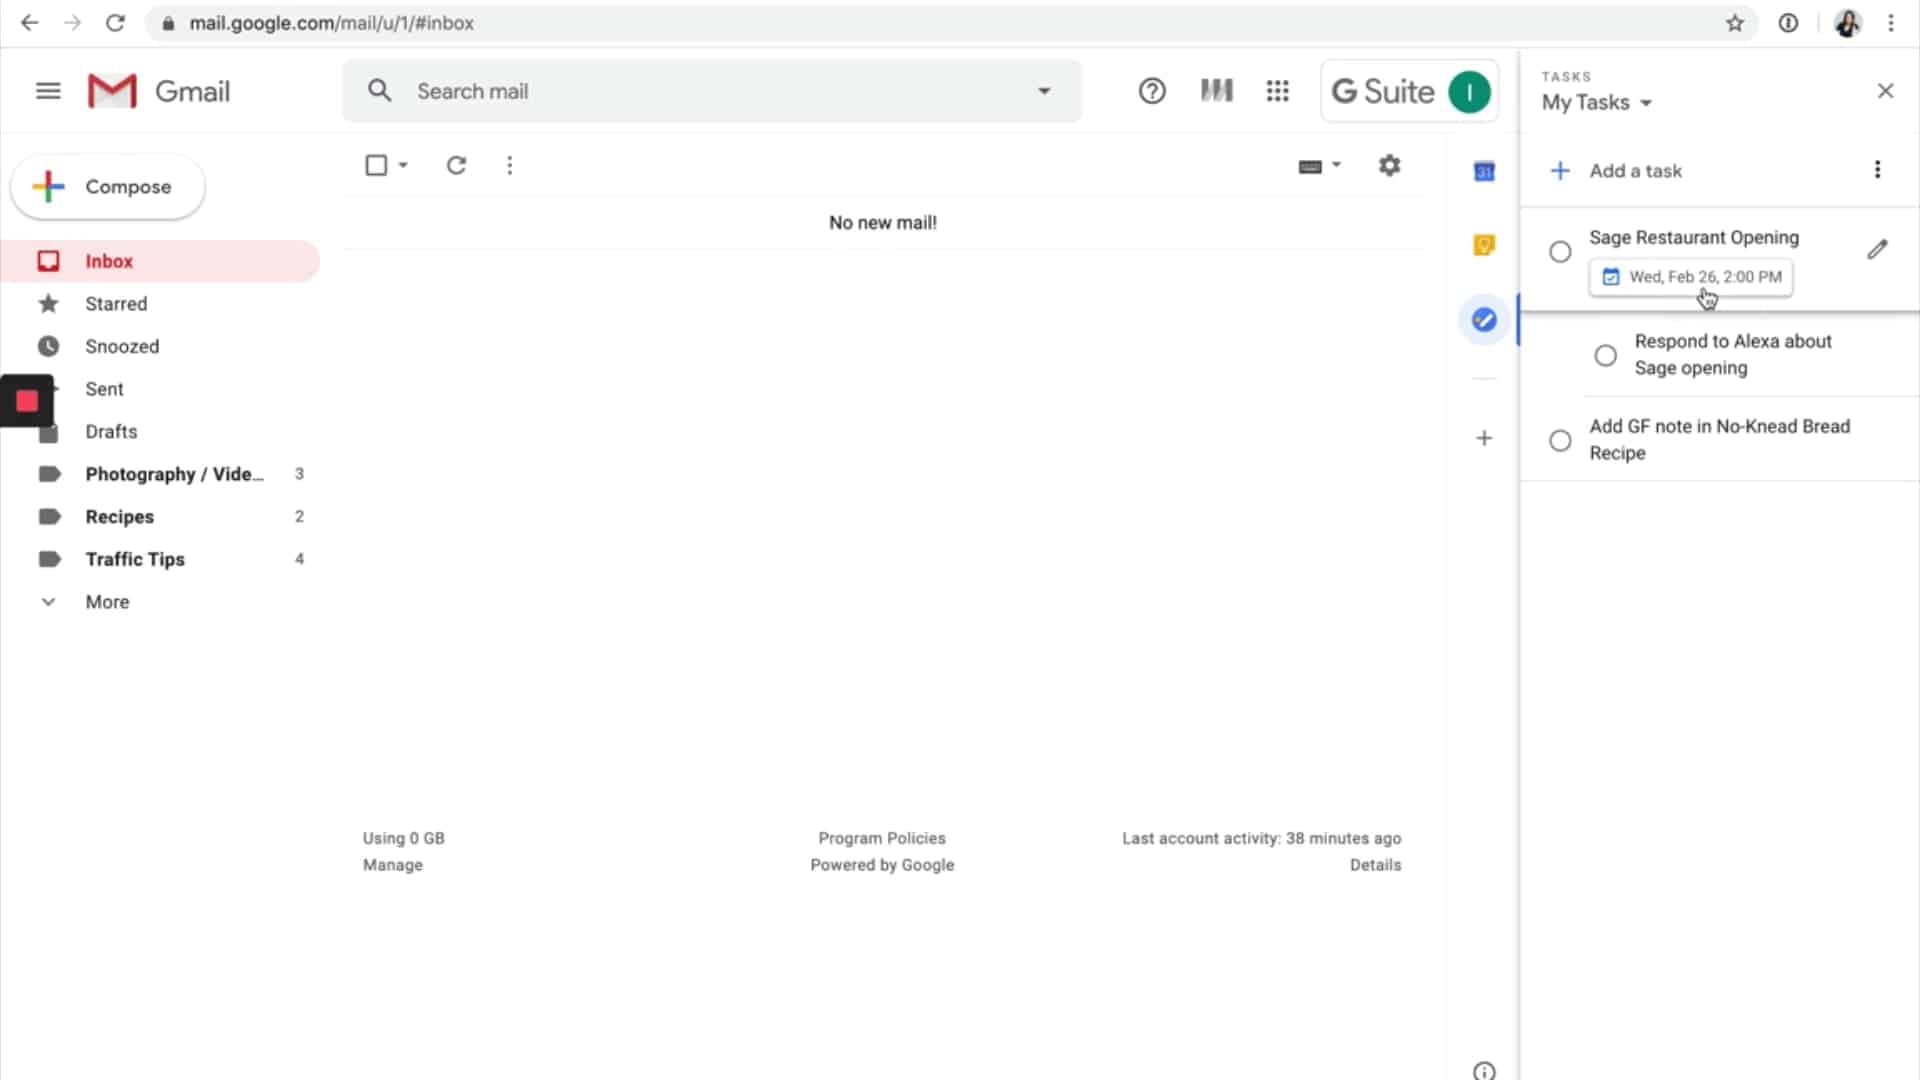
Task: Open account activity Details link
Action: click(x=1375, y=865)
